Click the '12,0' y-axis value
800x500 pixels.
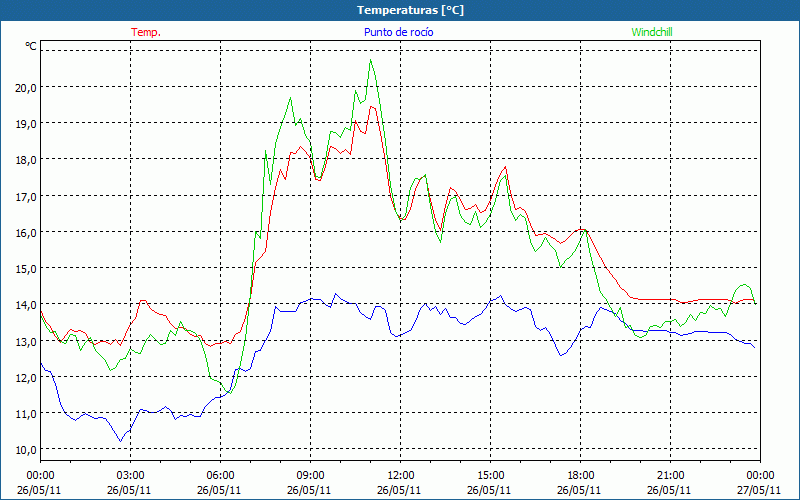26,377
